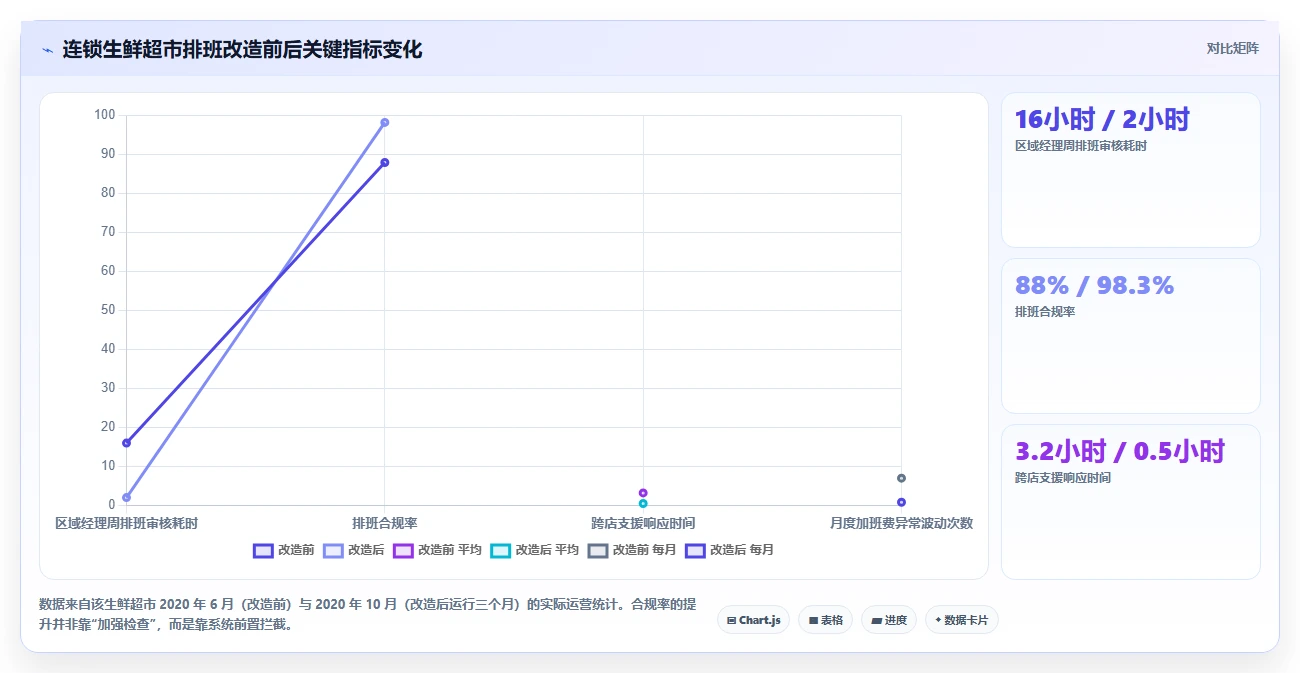Click 改造前 data point at 88 on 排班合规率

click(x=384, y=162)
